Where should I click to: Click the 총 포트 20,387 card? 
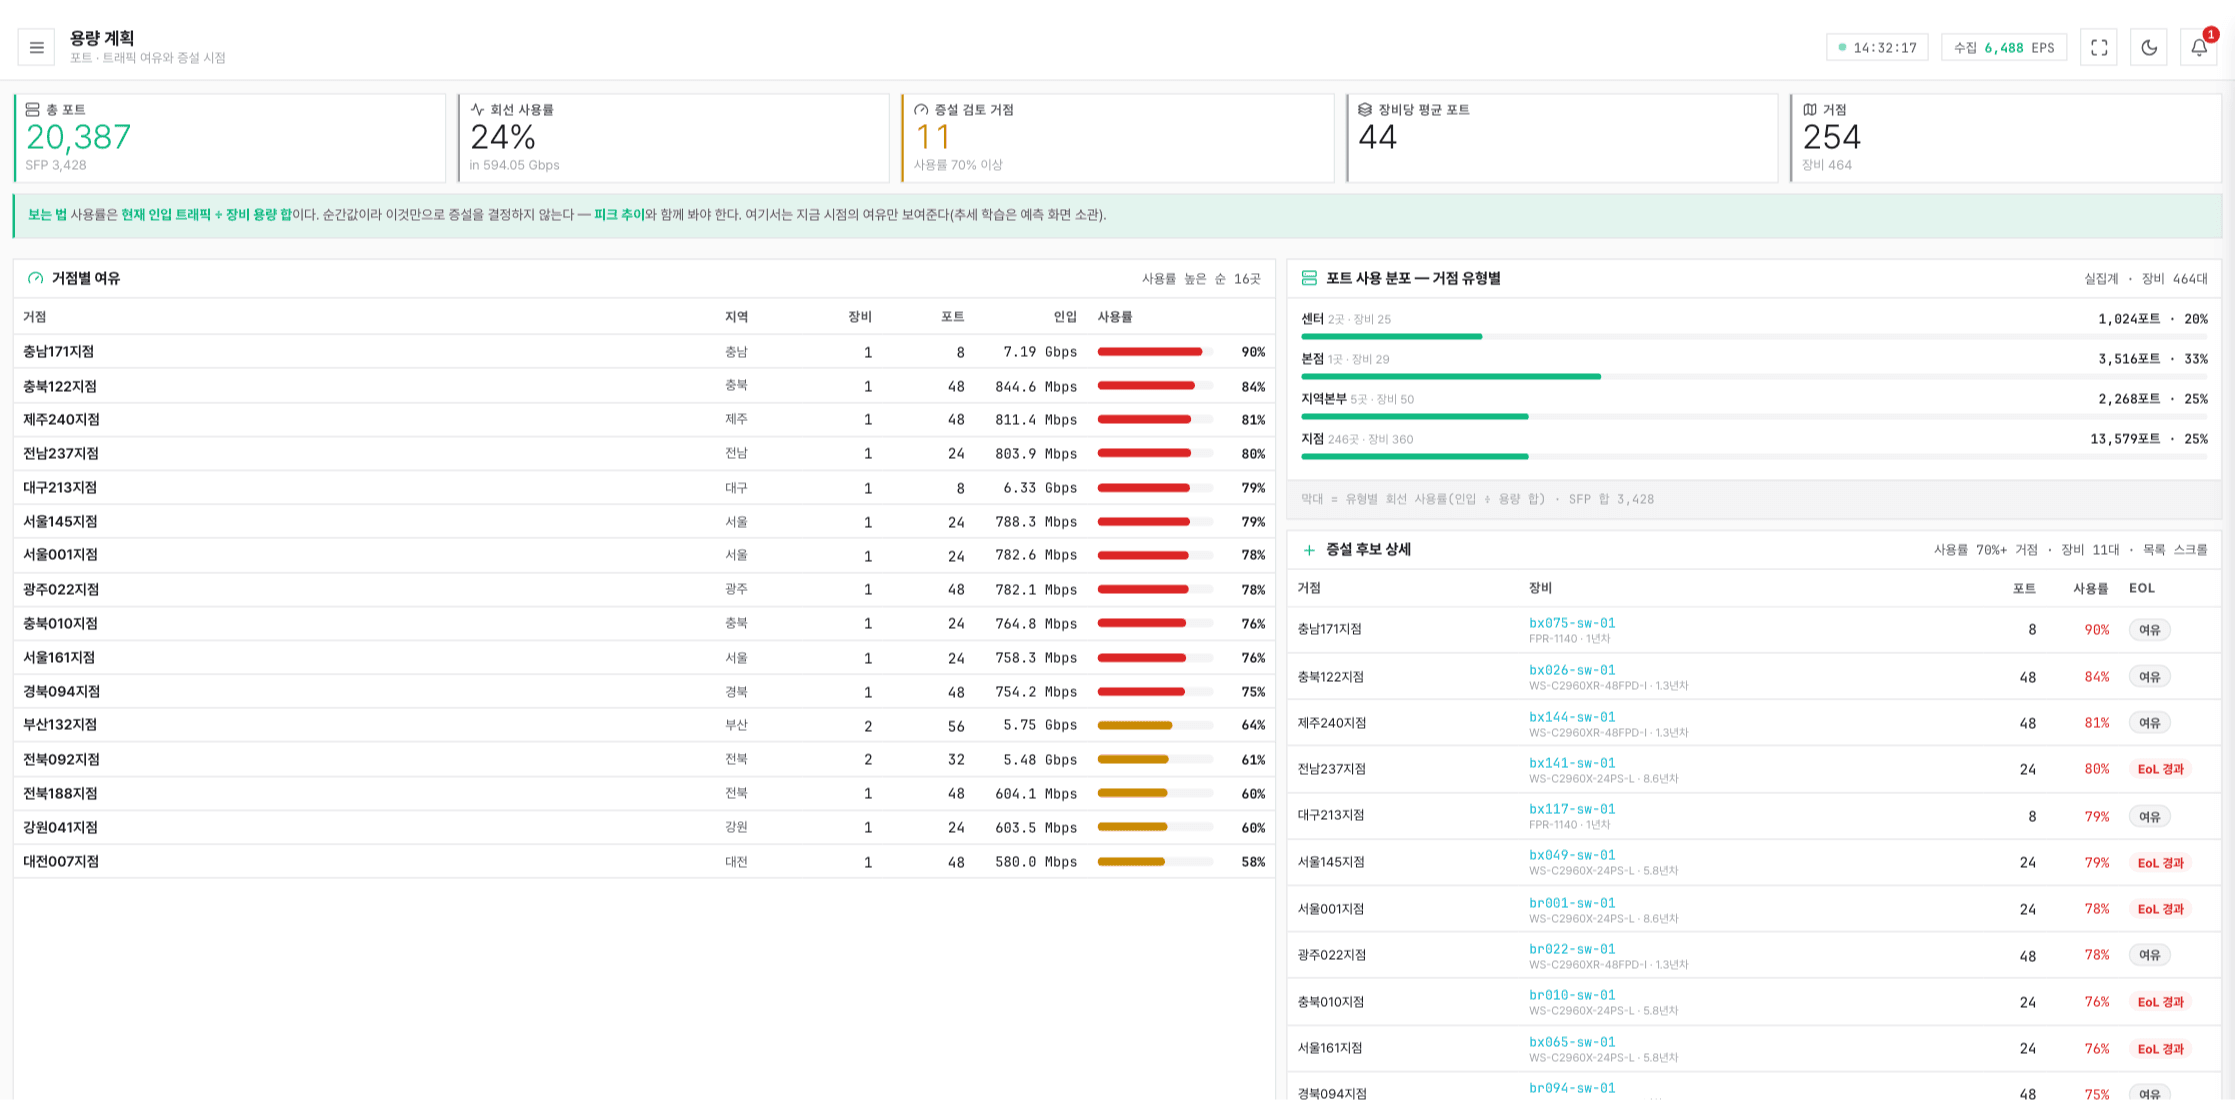pyautogui.click(x=229, y=138)
